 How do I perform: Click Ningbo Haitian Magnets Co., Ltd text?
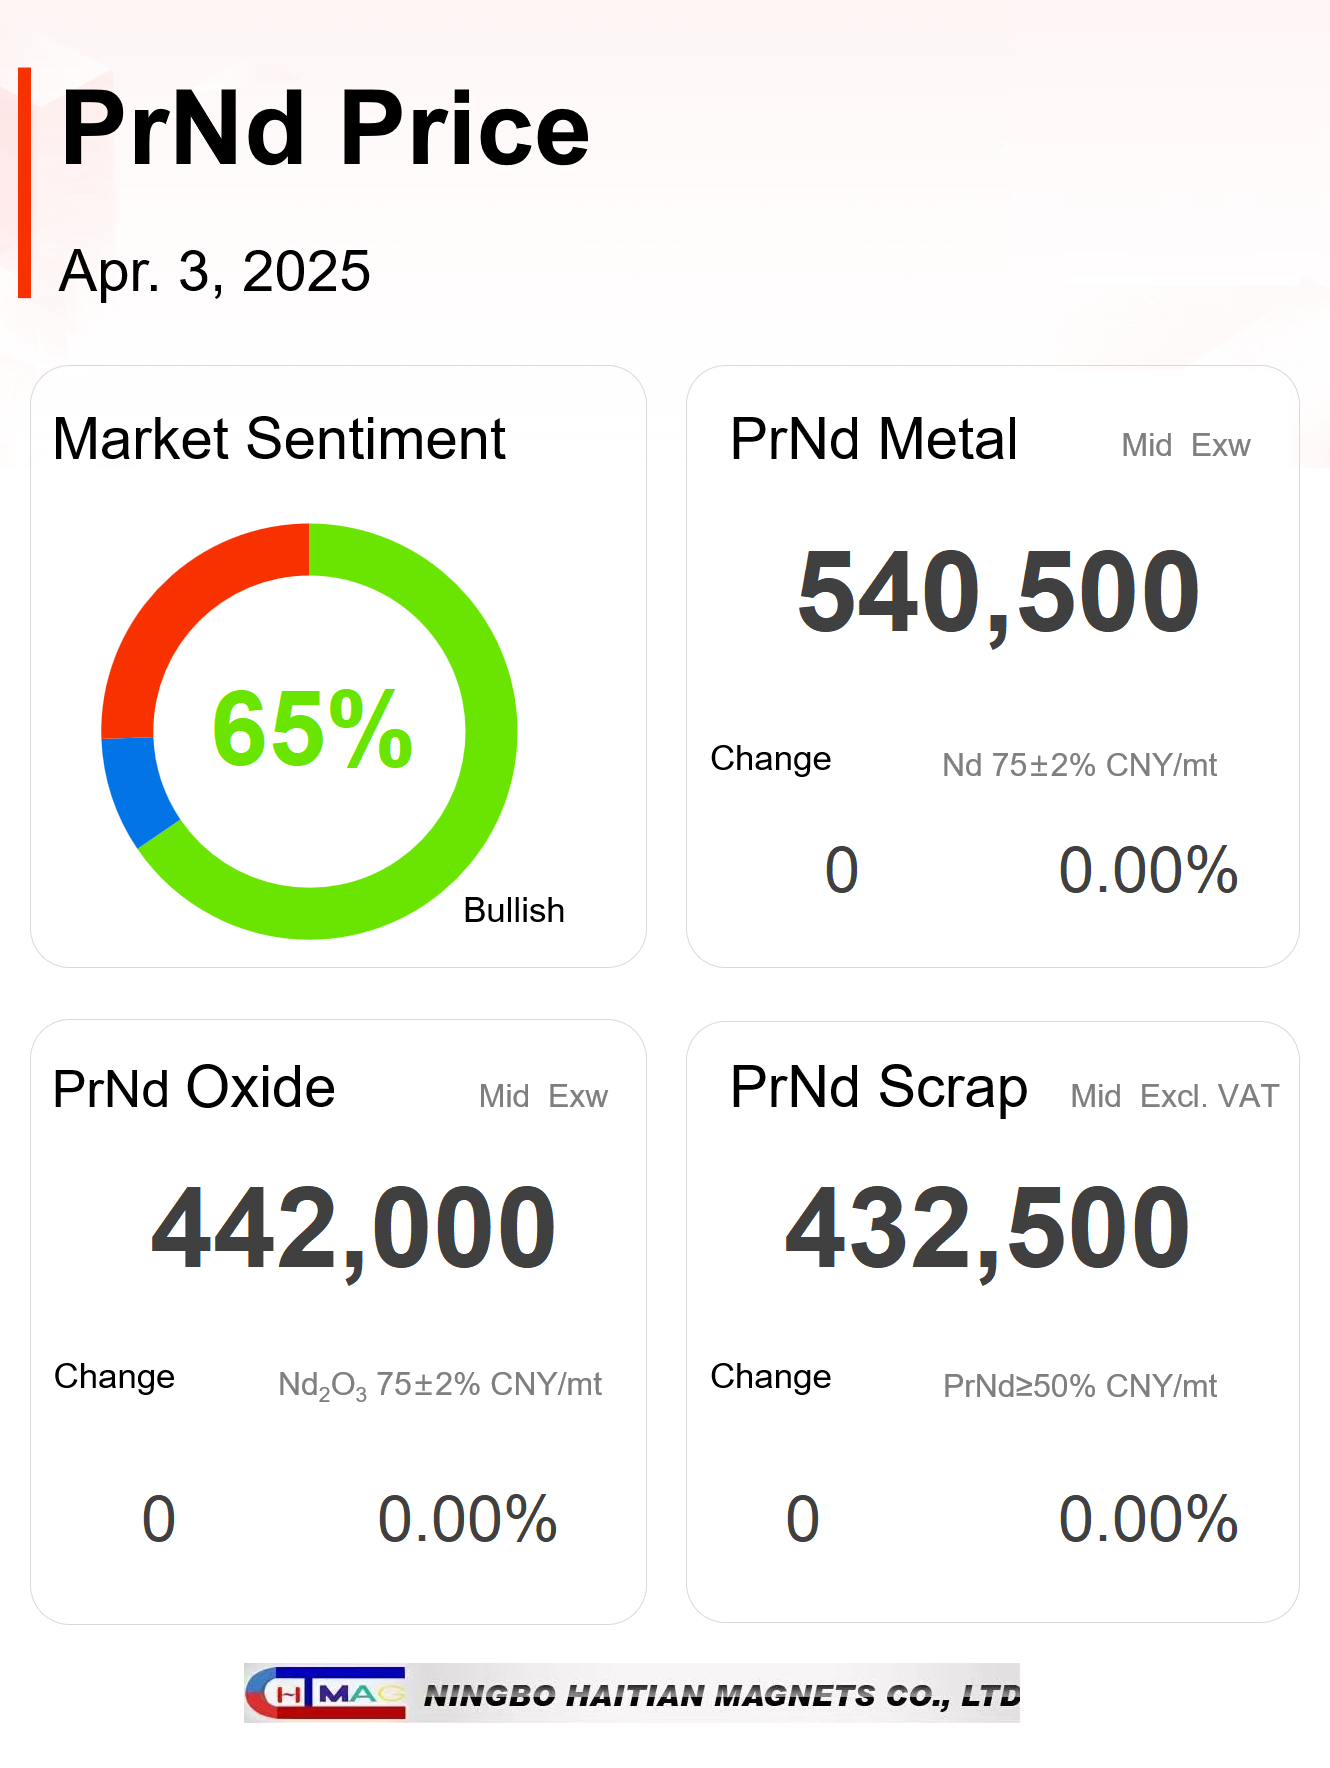(x=722, y=1695)
